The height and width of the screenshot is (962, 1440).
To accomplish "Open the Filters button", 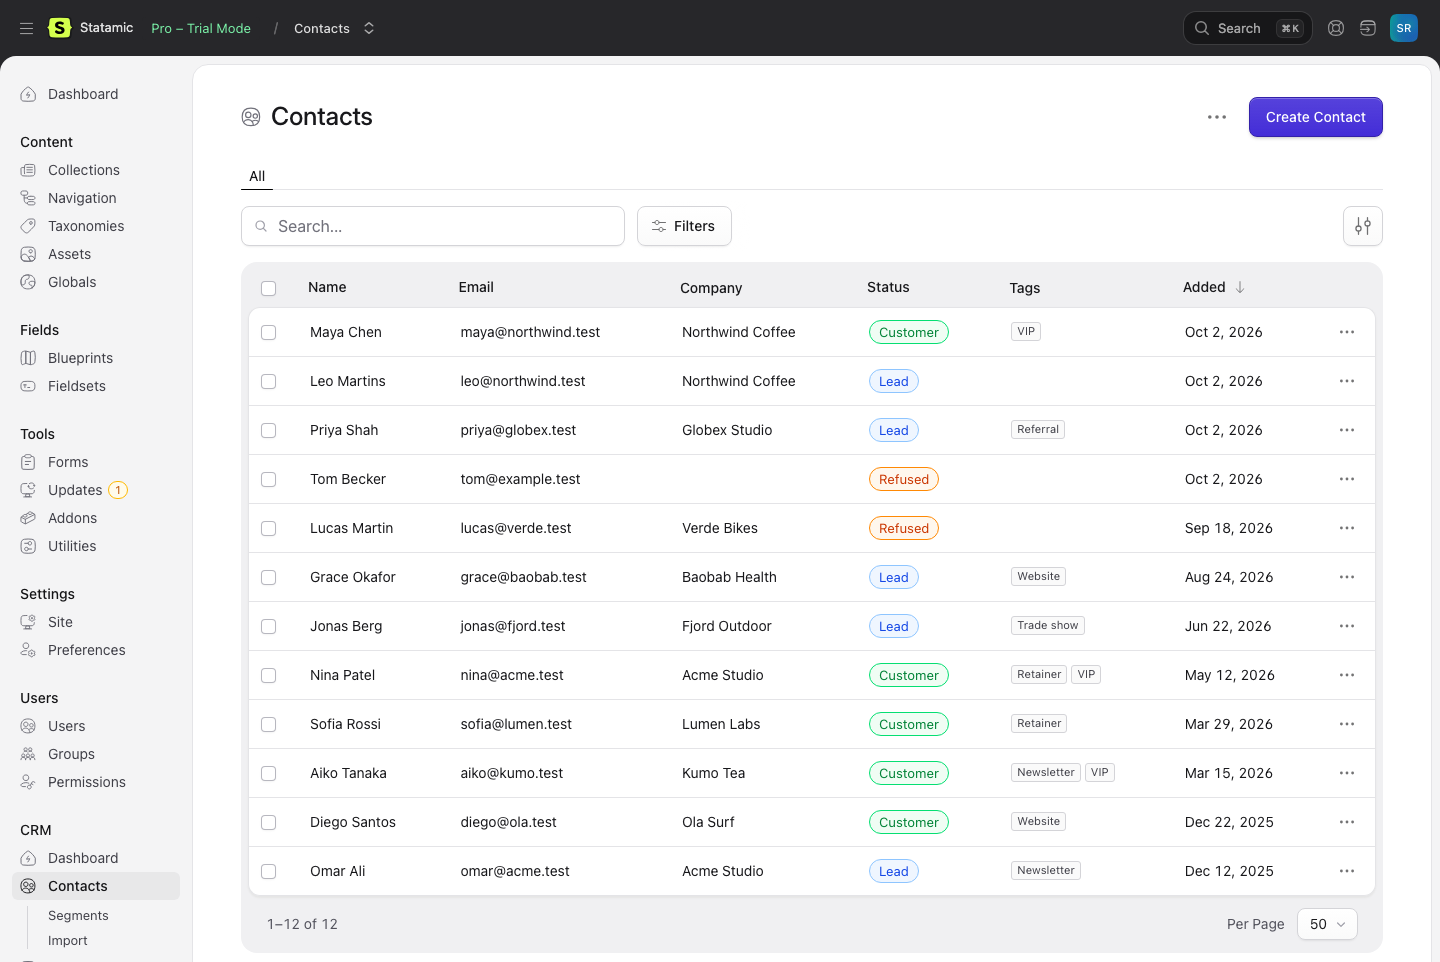I will click(x=684, y=226).
